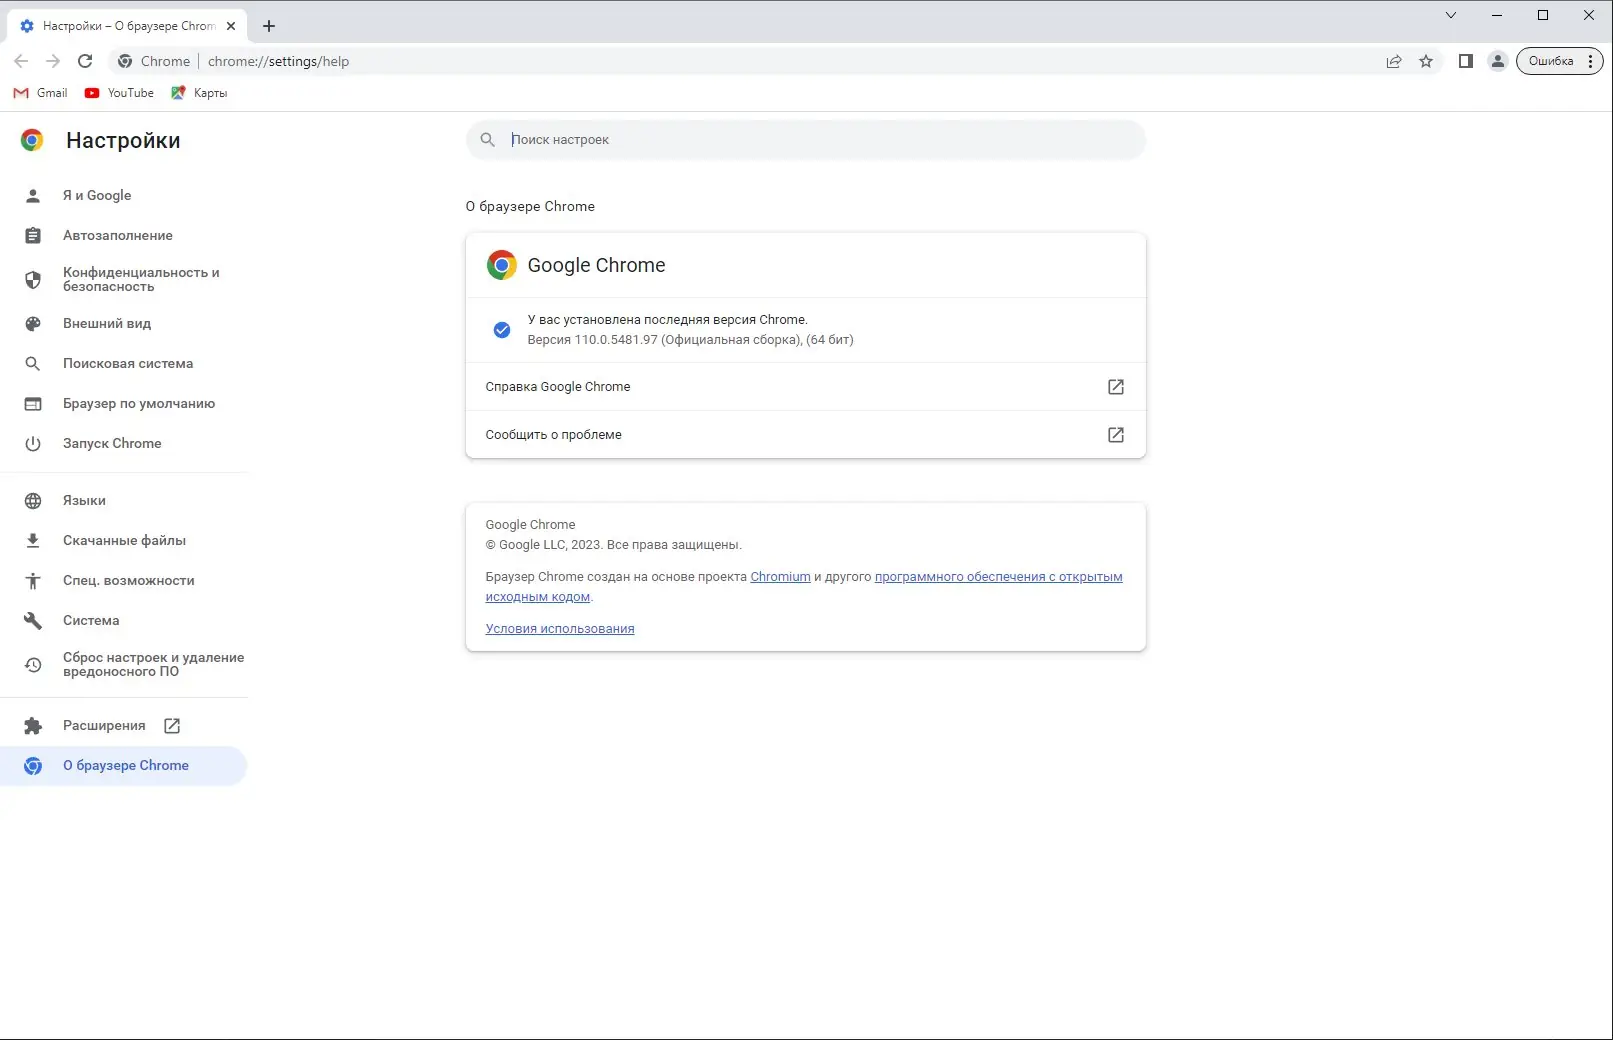Bookmark this page with the star icon

(1426, 61)
